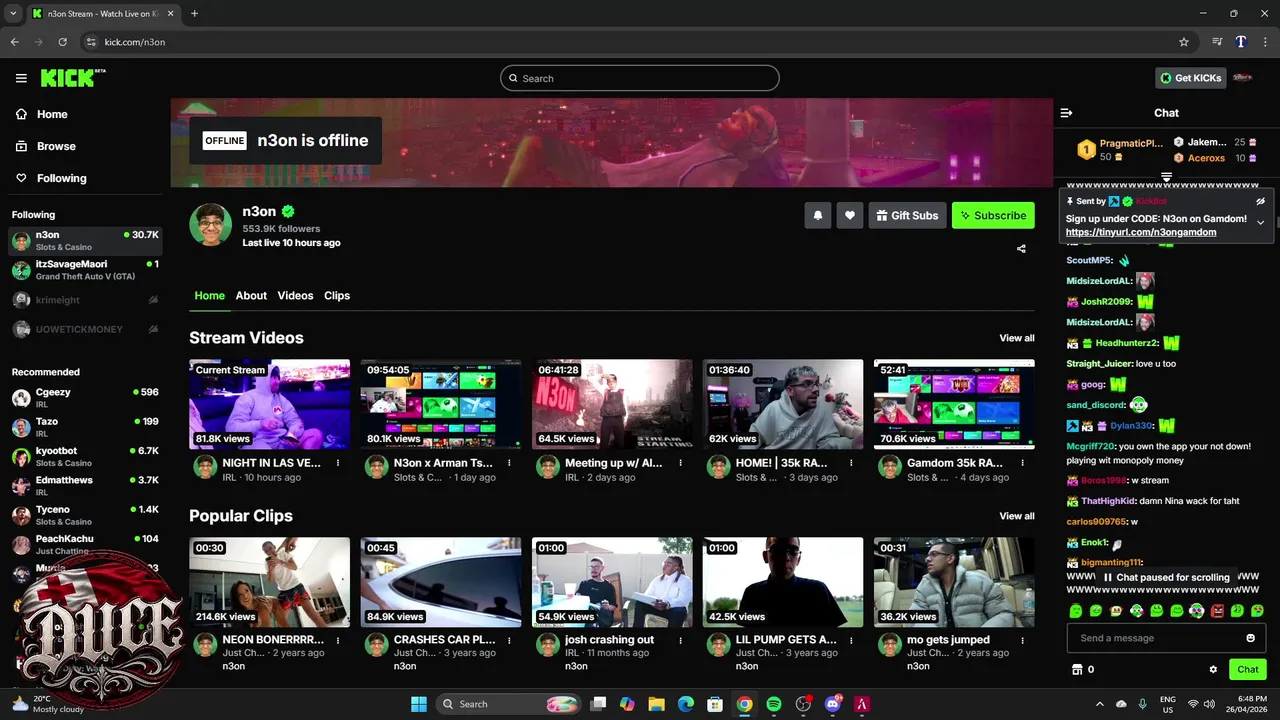
Task: Open options for Meeting up w/ video
Action: (680, 464)
